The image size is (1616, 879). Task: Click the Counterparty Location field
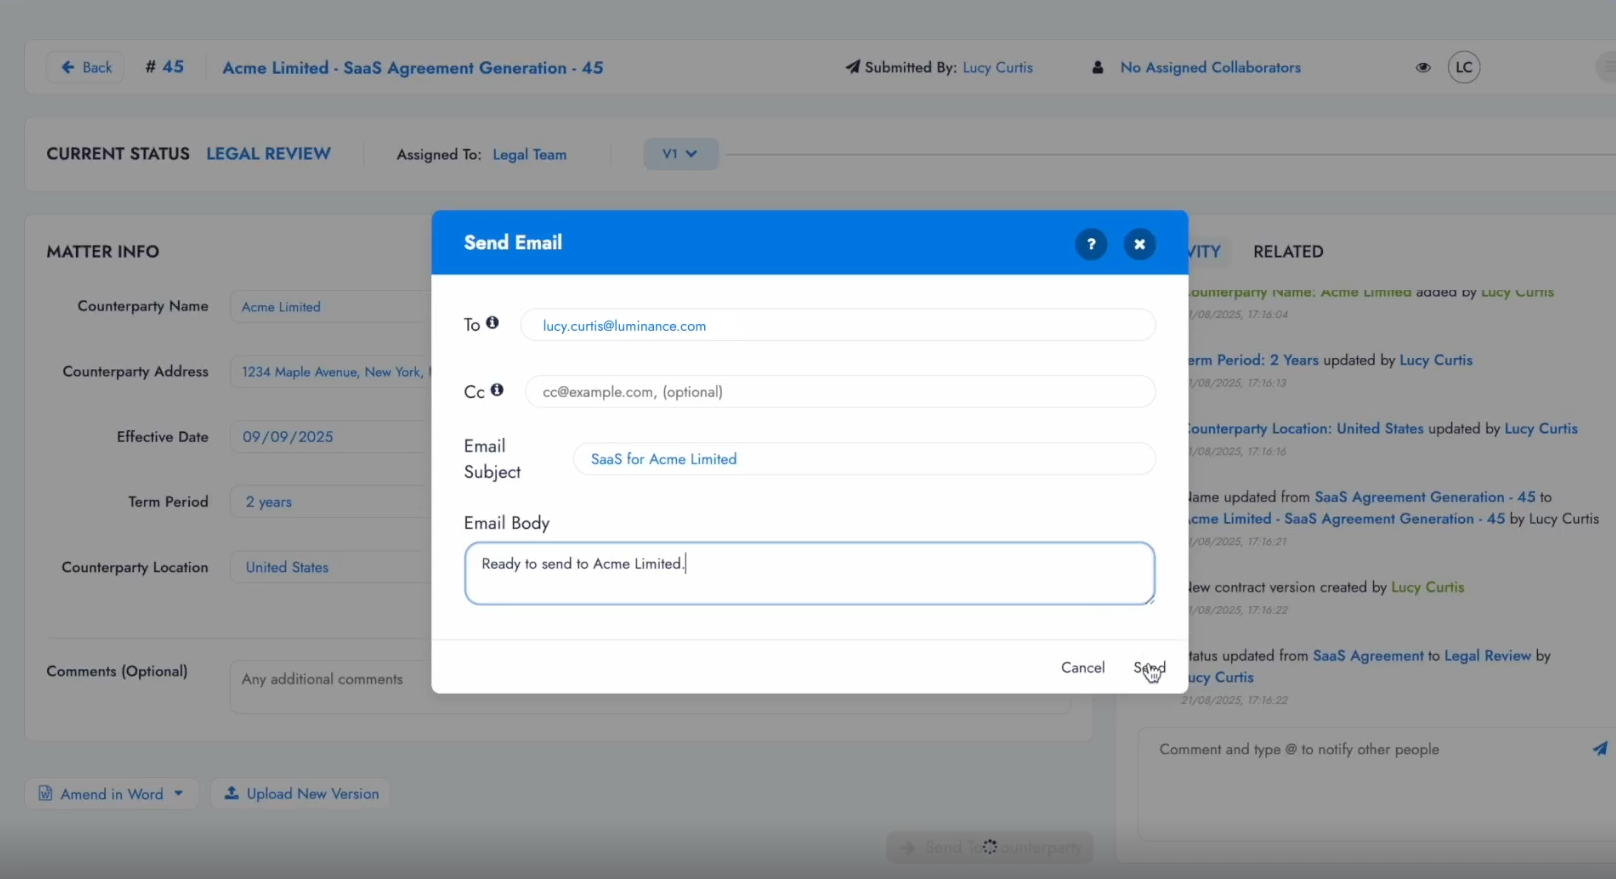point(331,567)
